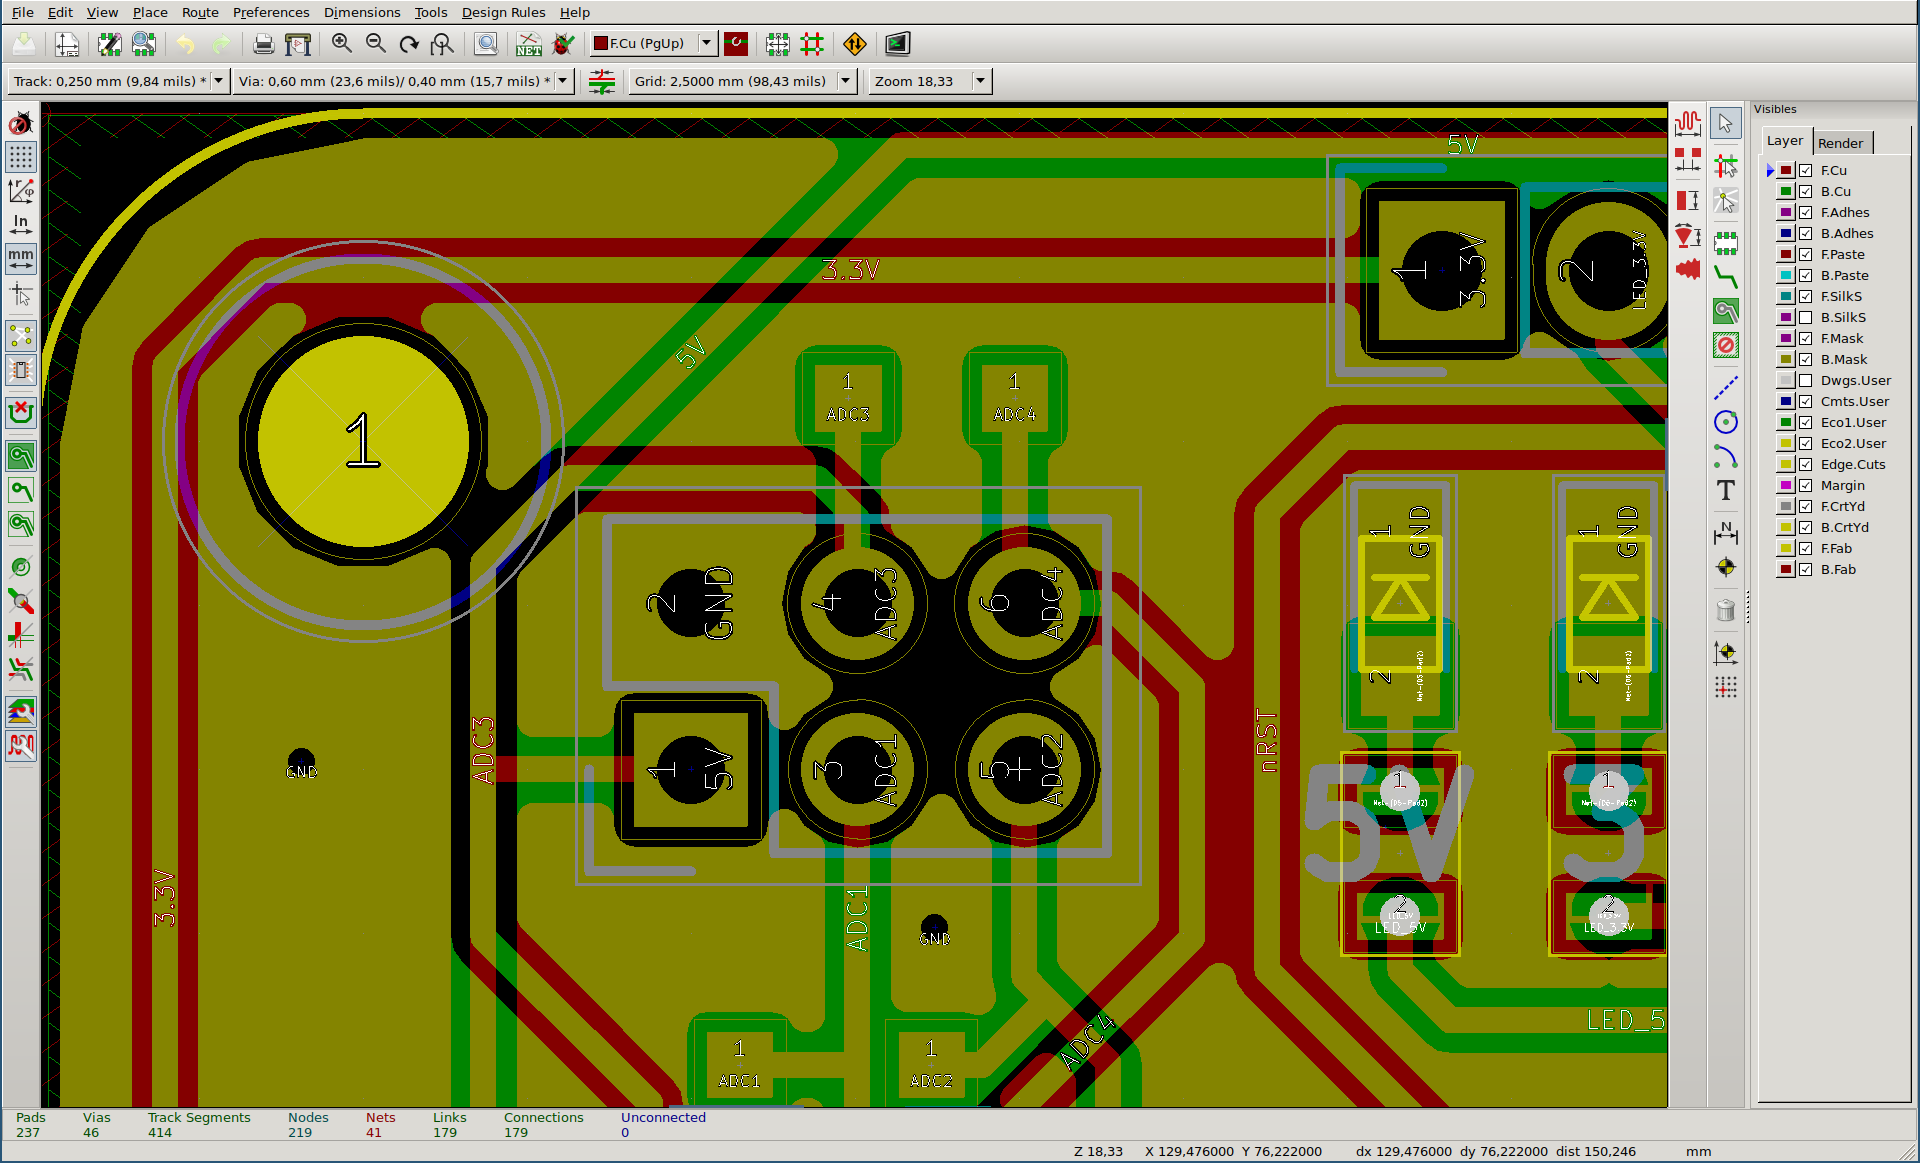
Task: Enable the B.SilkS layer checkbox
Action: pos(1806,318)
